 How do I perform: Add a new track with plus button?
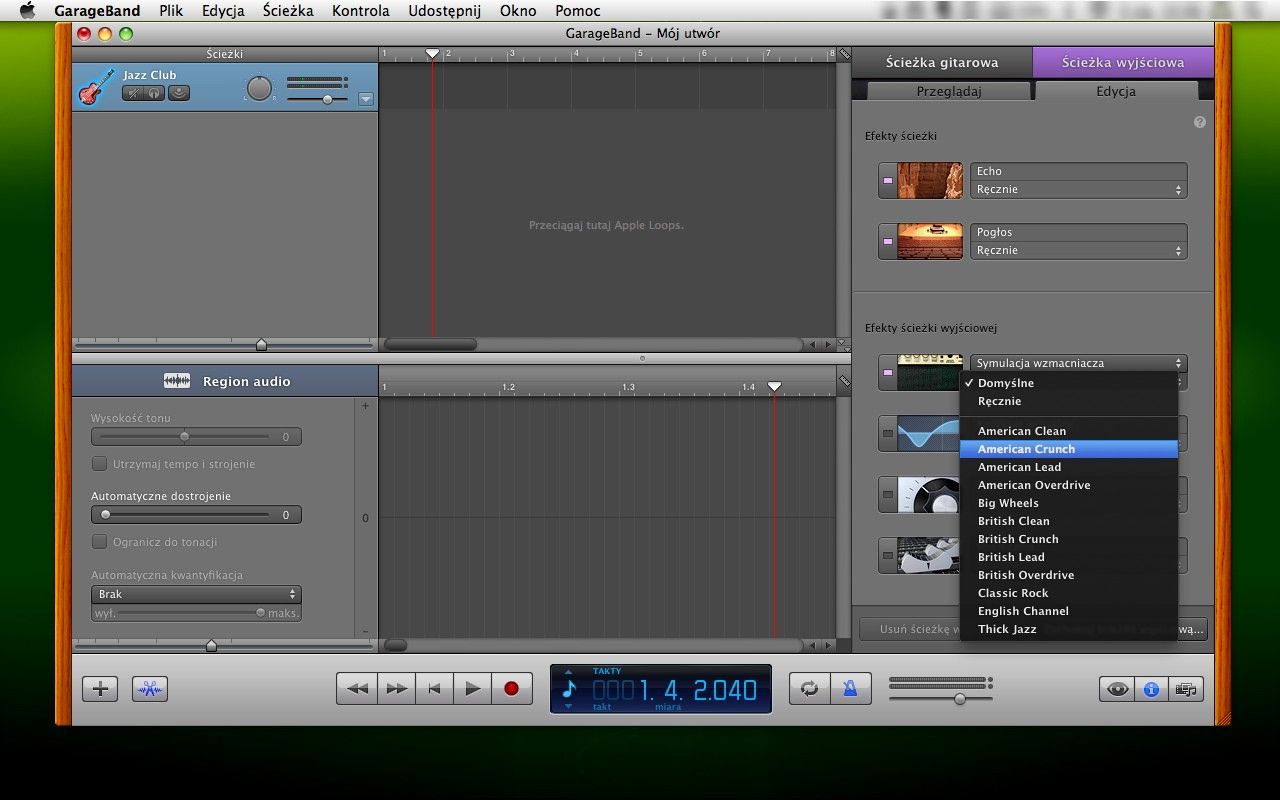(100, 688)
